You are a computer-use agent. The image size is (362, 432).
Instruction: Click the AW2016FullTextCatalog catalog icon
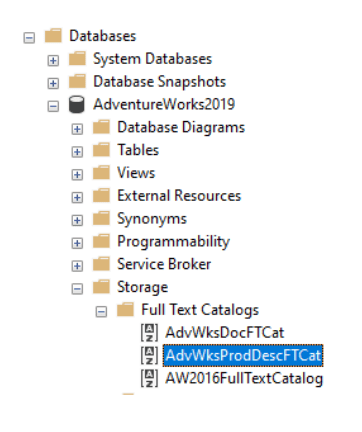pyautogui.click(x=149, y=378)
